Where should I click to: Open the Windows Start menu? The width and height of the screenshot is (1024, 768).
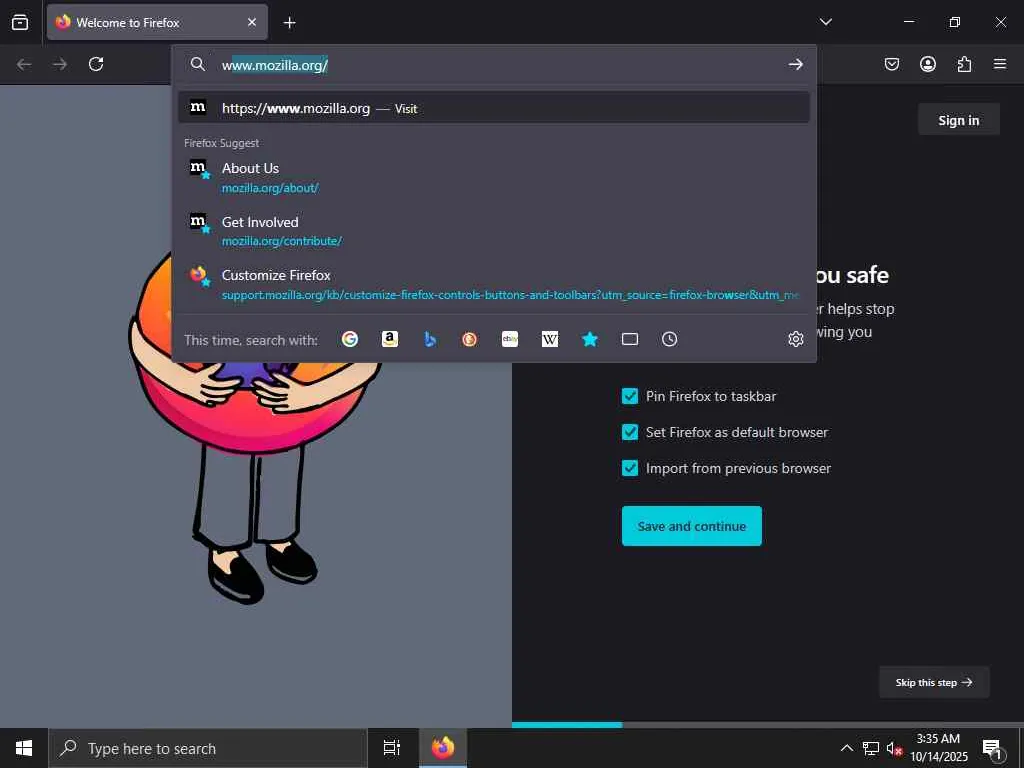(24, 748)
